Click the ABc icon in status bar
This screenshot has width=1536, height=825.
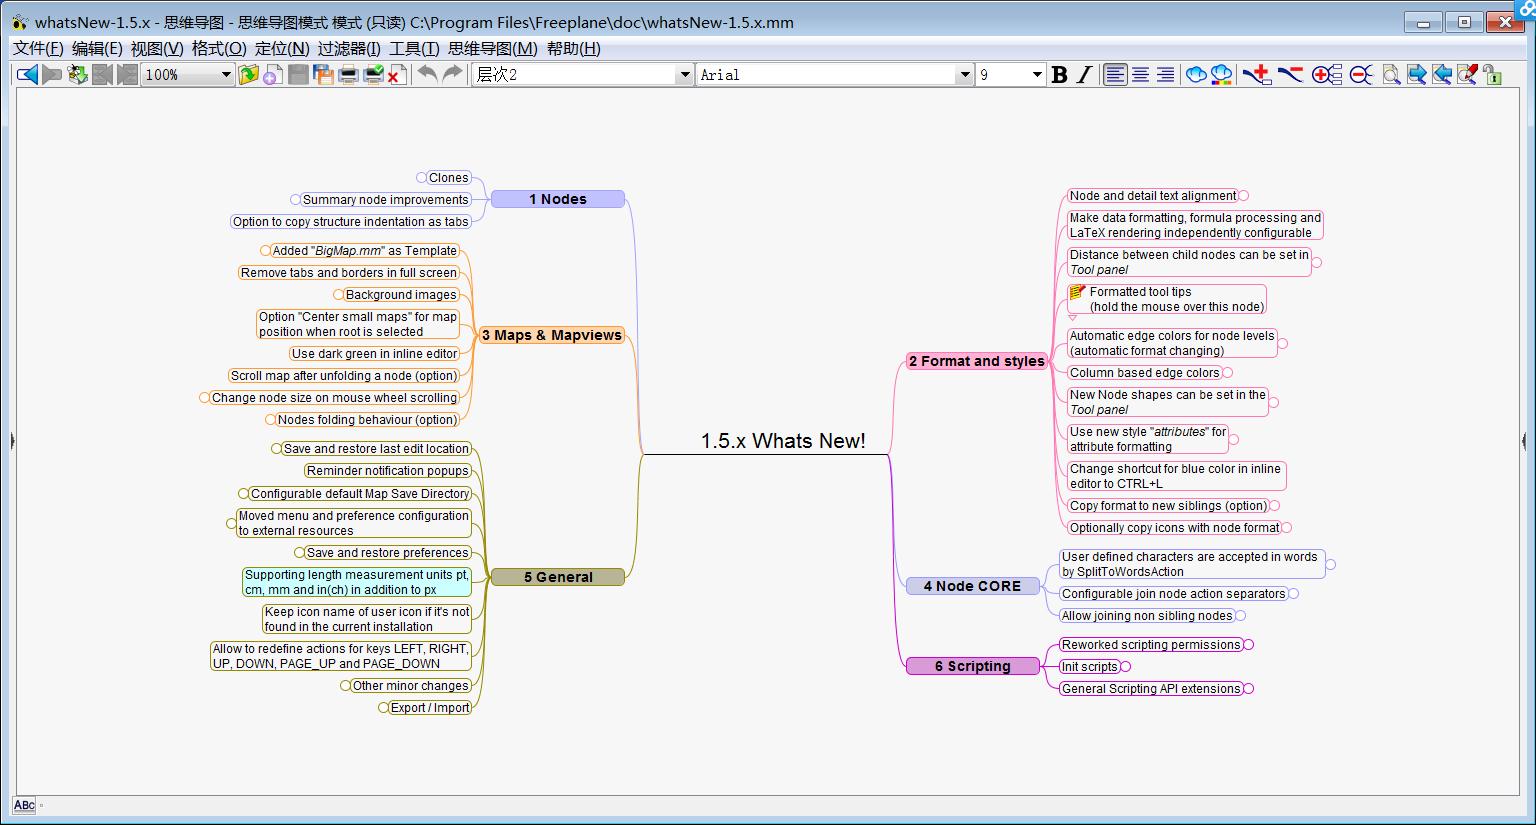click(24, 805)
